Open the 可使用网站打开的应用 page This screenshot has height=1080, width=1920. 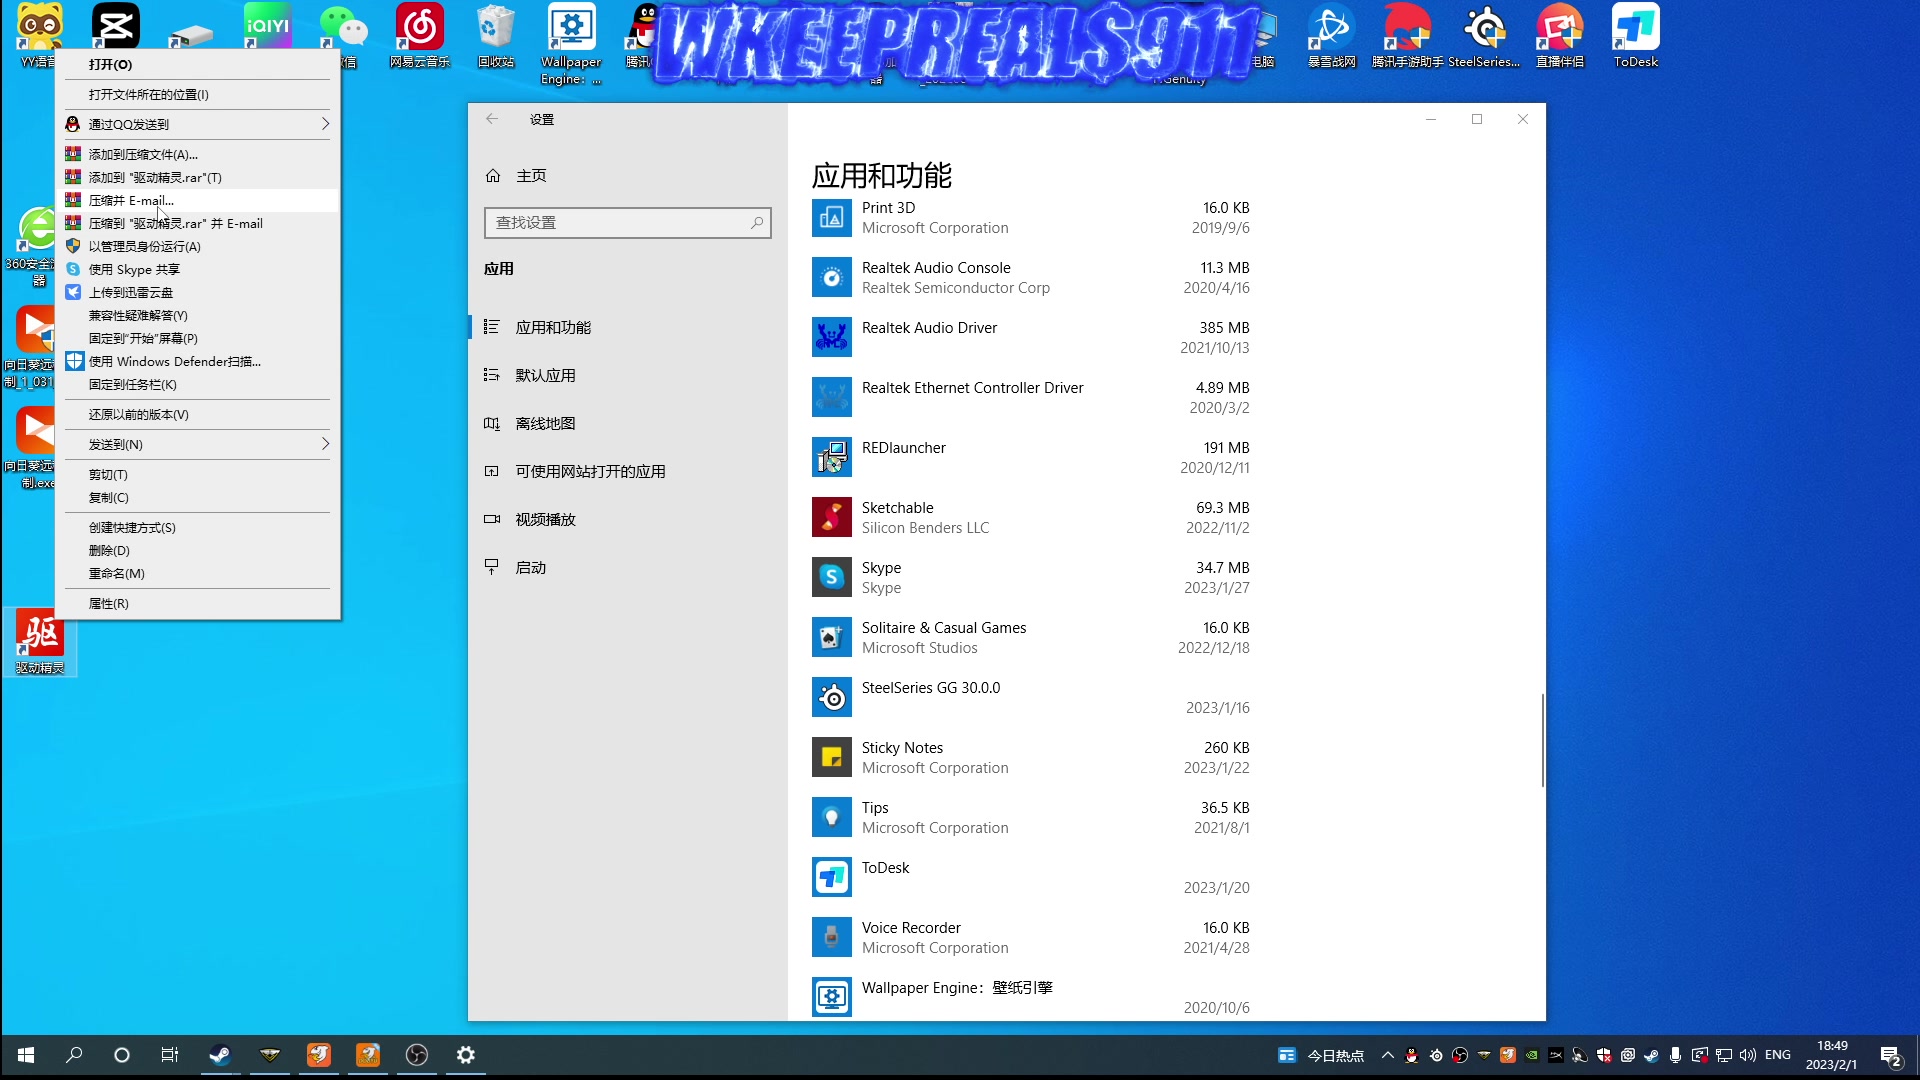click(628, 471)
